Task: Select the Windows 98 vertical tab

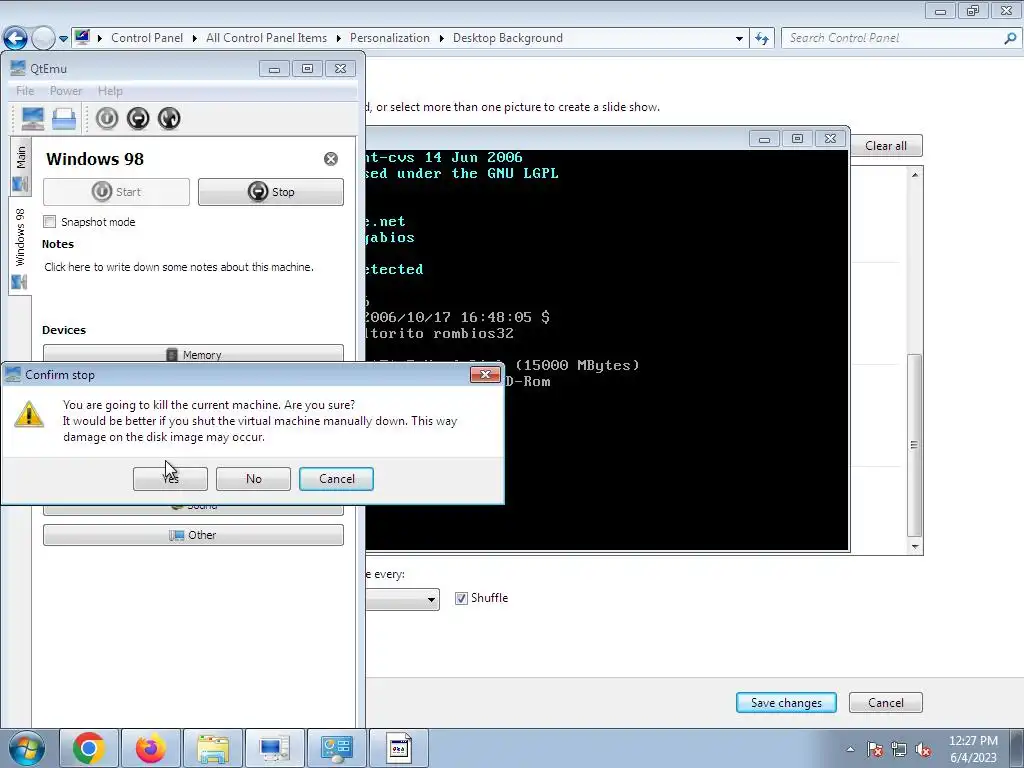Action: (x=20, y=246)
